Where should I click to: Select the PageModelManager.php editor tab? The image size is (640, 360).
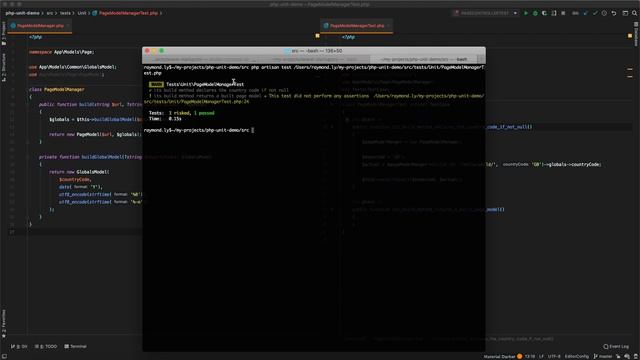[40, 26]
